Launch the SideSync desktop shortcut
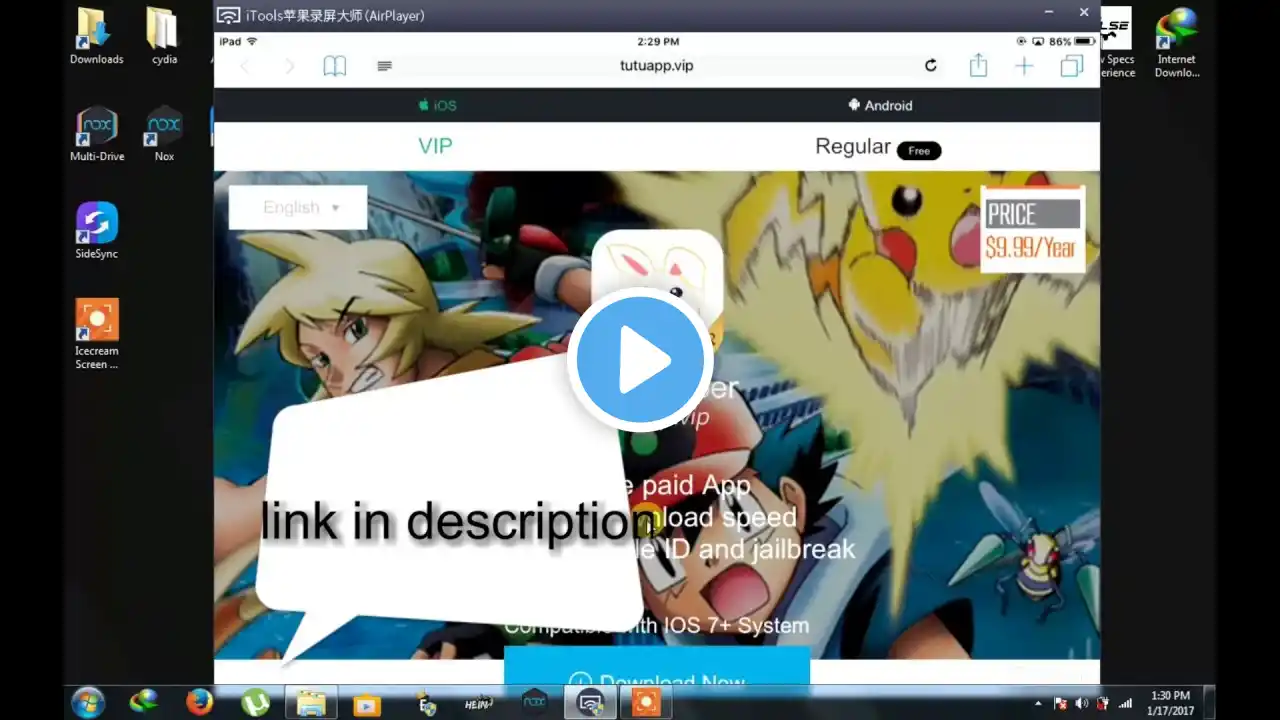This screenshot has height=720, width=1280. (97, 231)
